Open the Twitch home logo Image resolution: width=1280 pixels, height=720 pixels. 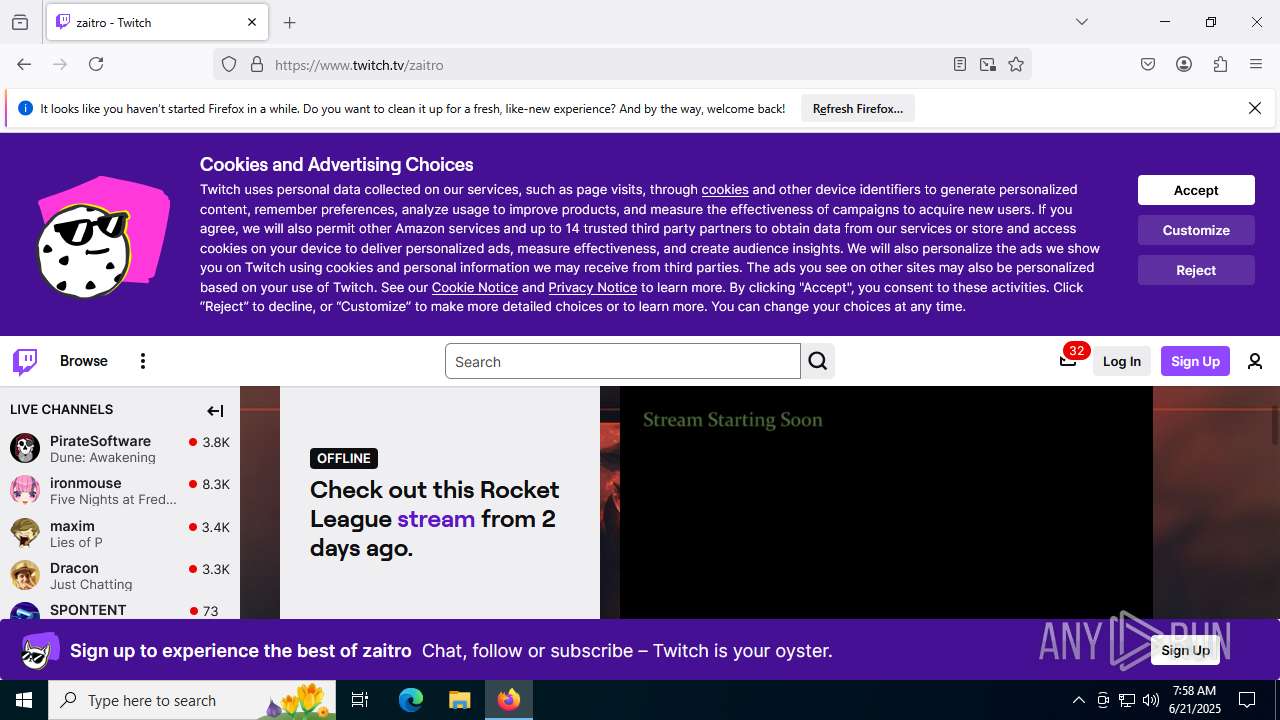point(25,361)
